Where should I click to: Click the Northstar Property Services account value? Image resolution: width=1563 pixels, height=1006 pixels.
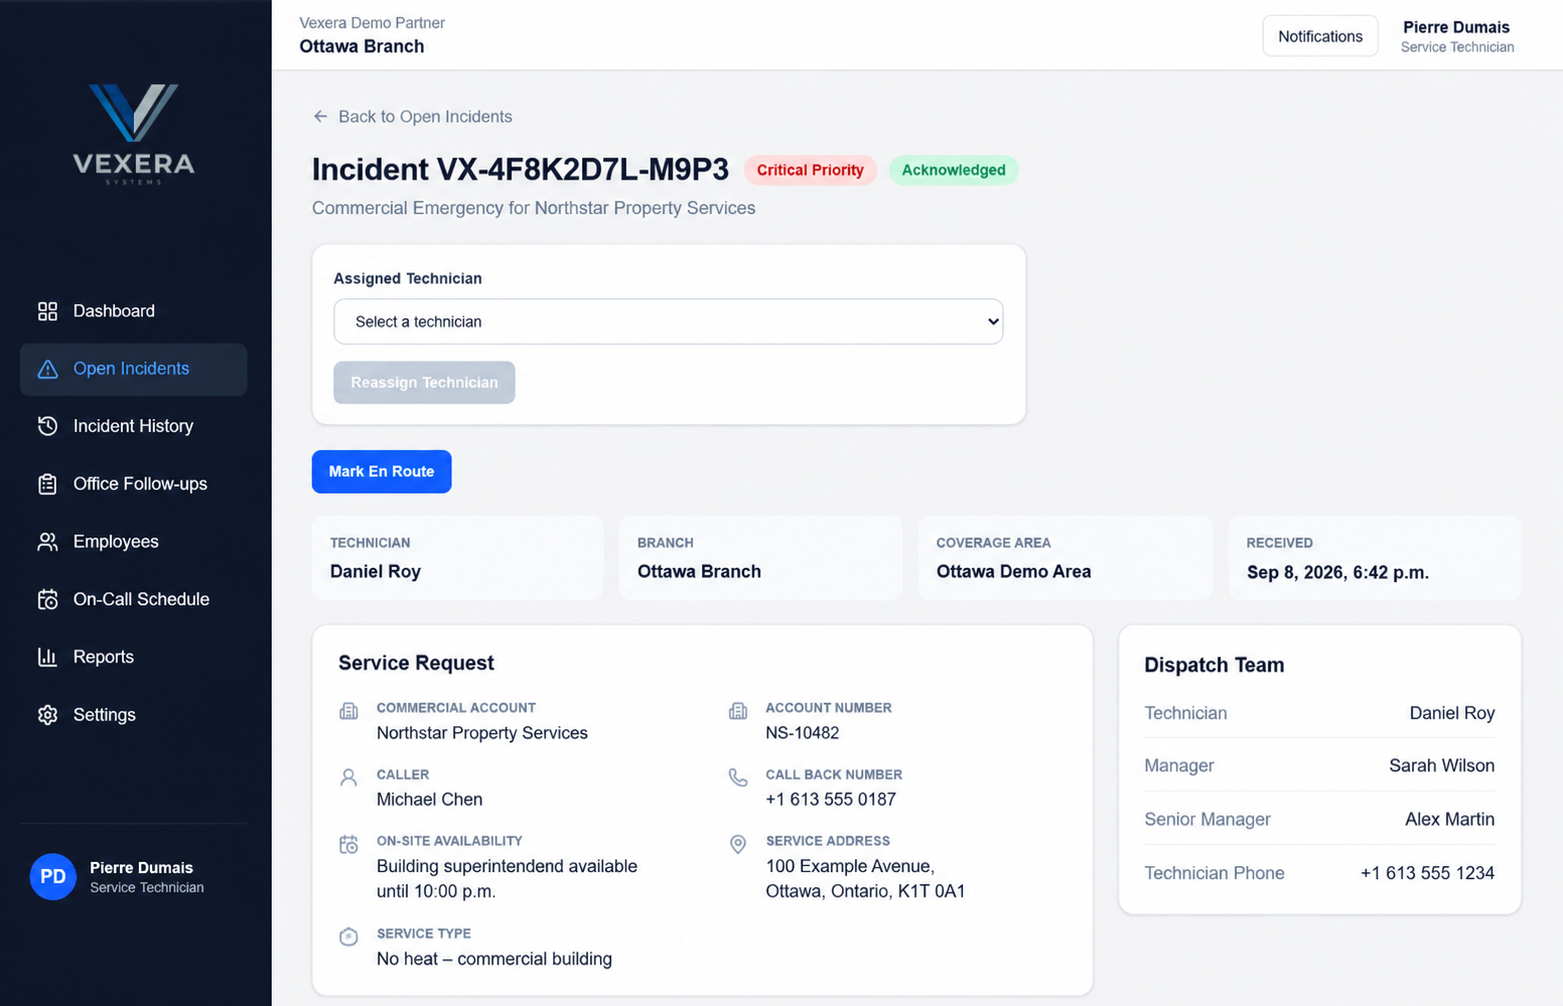tap(482, 733)
